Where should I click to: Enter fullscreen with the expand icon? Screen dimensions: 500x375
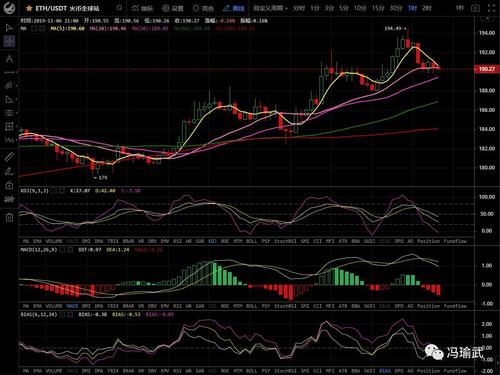point(491,8)
